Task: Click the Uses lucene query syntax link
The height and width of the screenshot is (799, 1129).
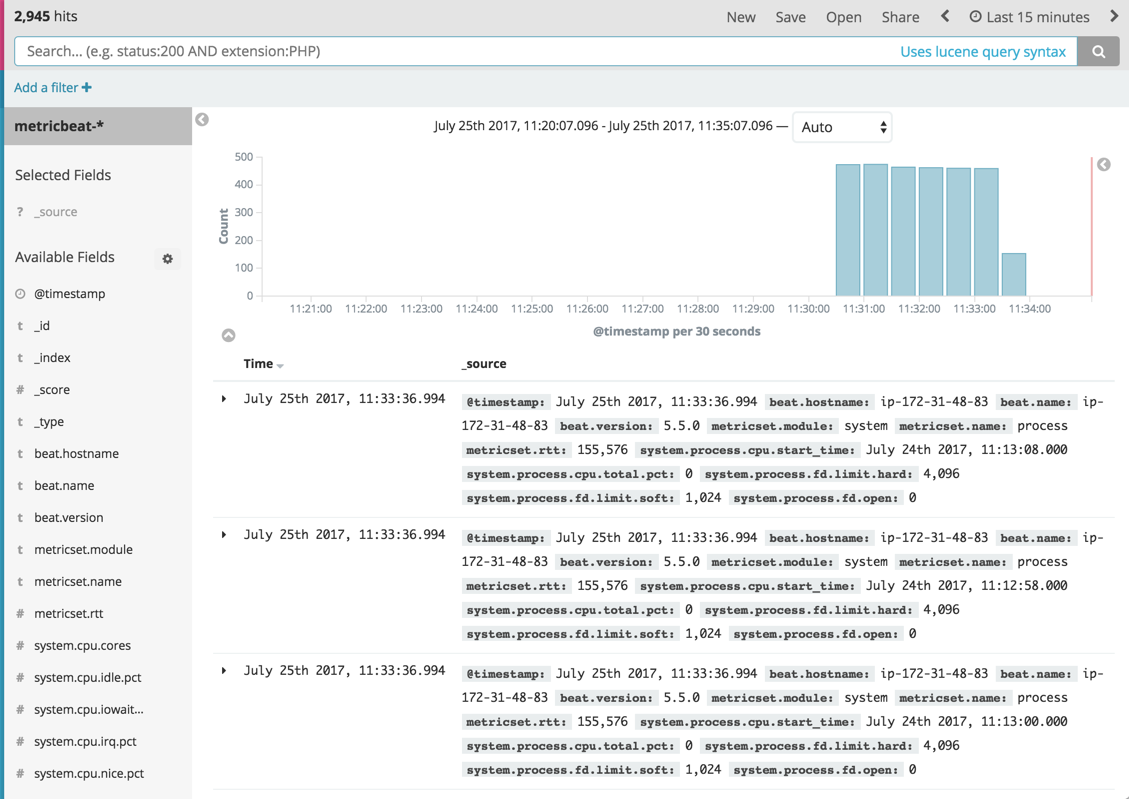Action: [983, 52]
